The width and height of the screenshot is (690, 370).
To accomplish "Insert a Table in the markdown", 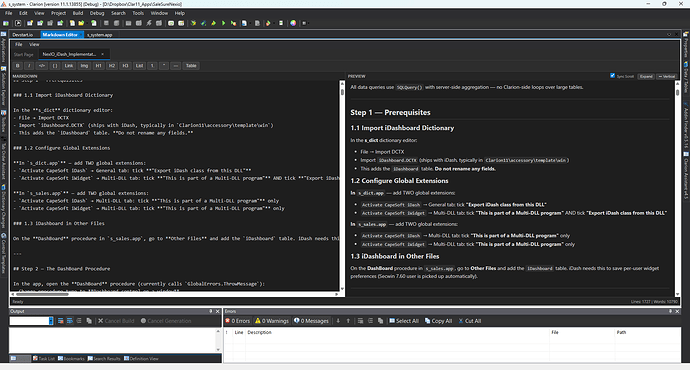I will tap(191, 66).
